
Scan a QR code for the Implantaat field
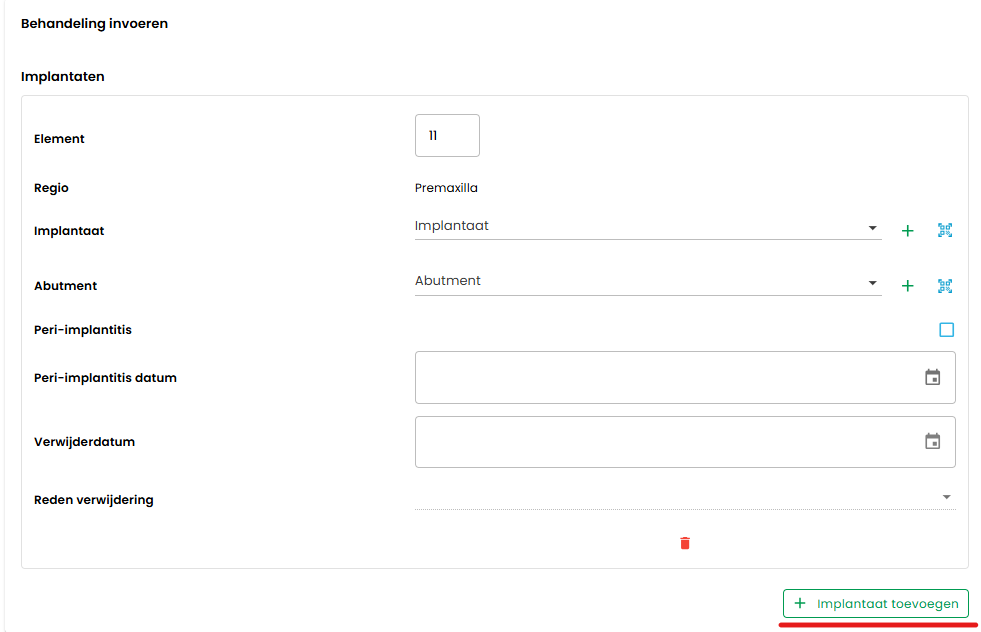tap(945, 230)
